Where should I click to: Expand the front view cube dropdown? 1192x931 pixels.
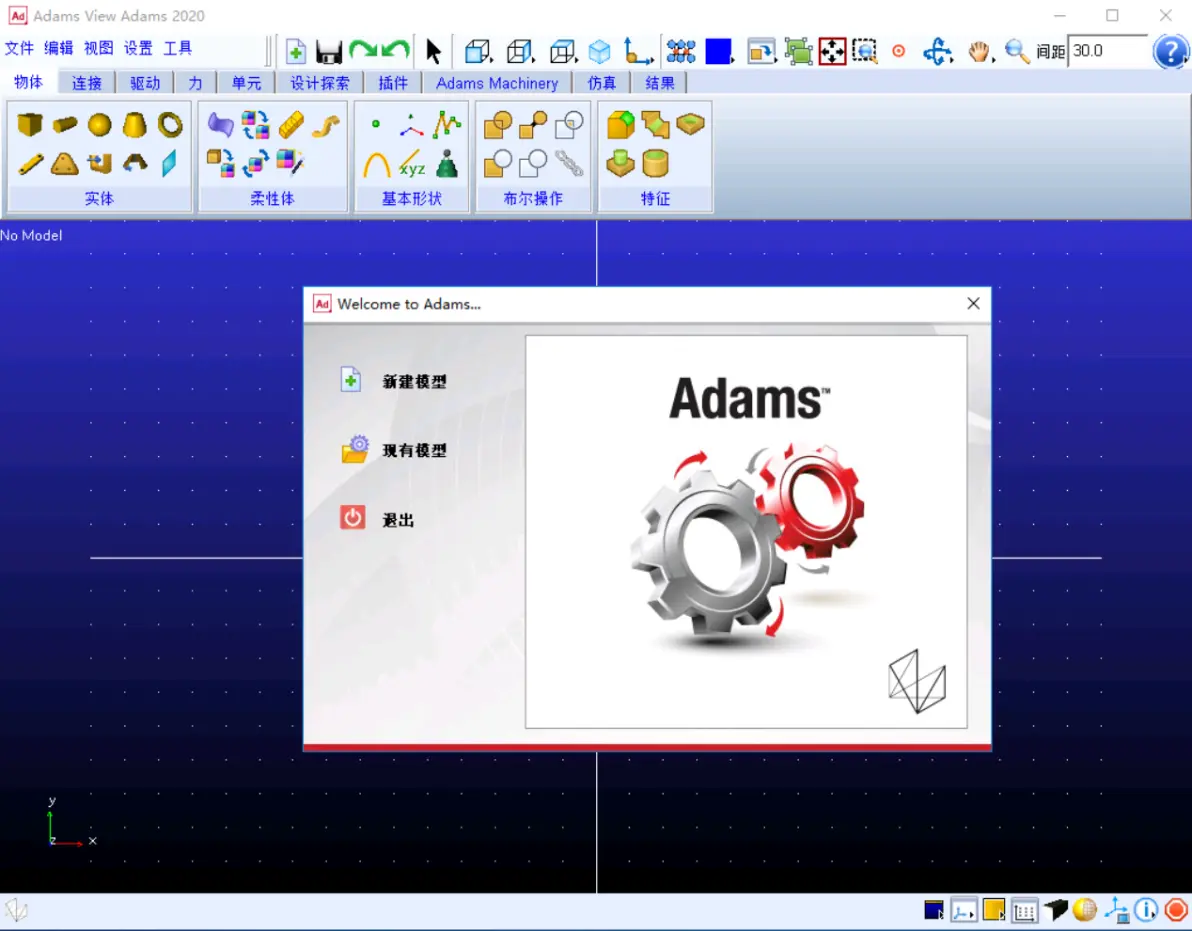tap(478, 52)
